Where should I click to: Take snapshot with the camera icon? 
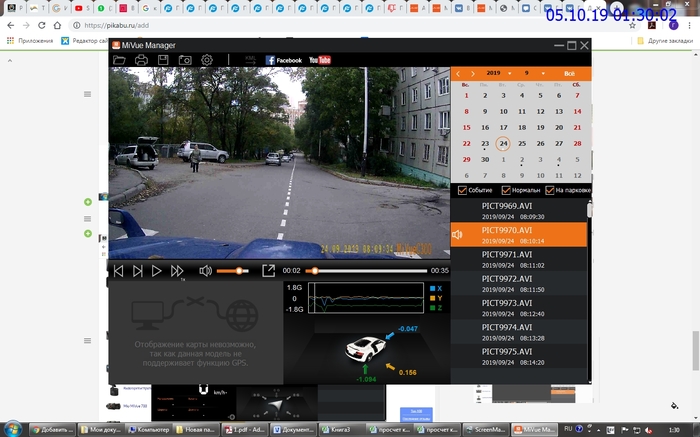[185, 60]
